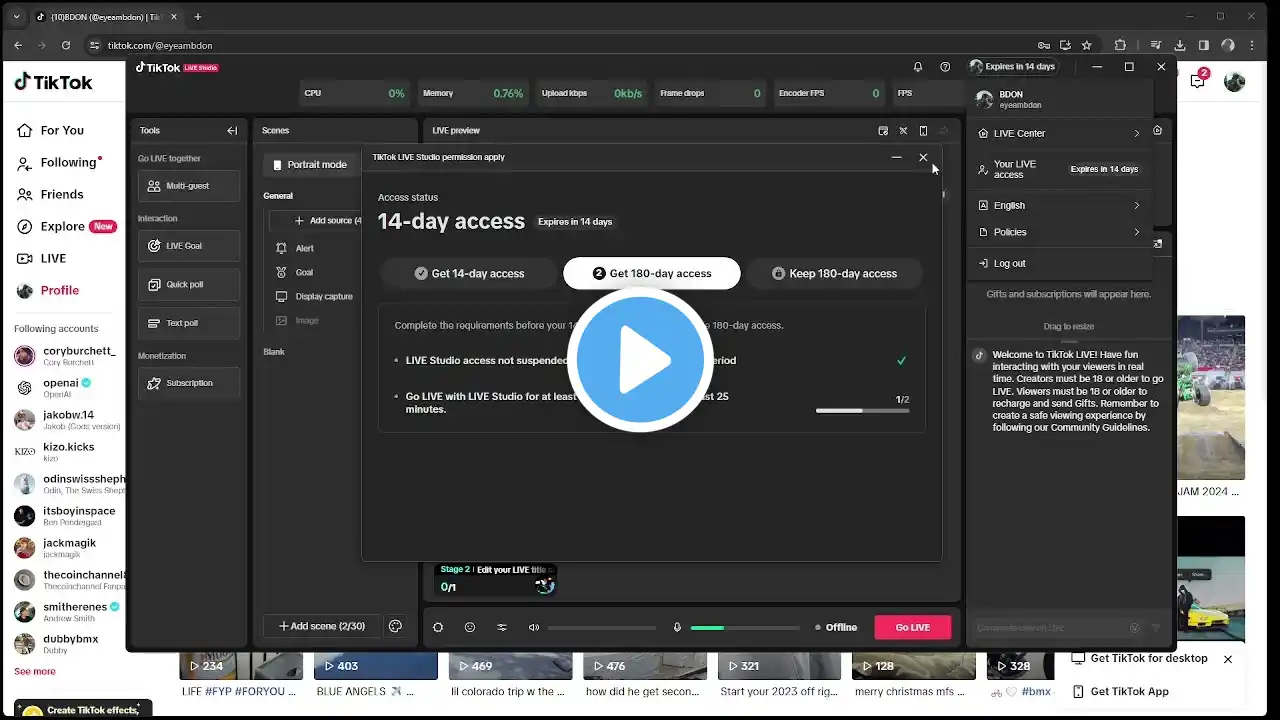1280x720 pixels.
Task: Click the Go LIVE button
Action: click(912, 627)
